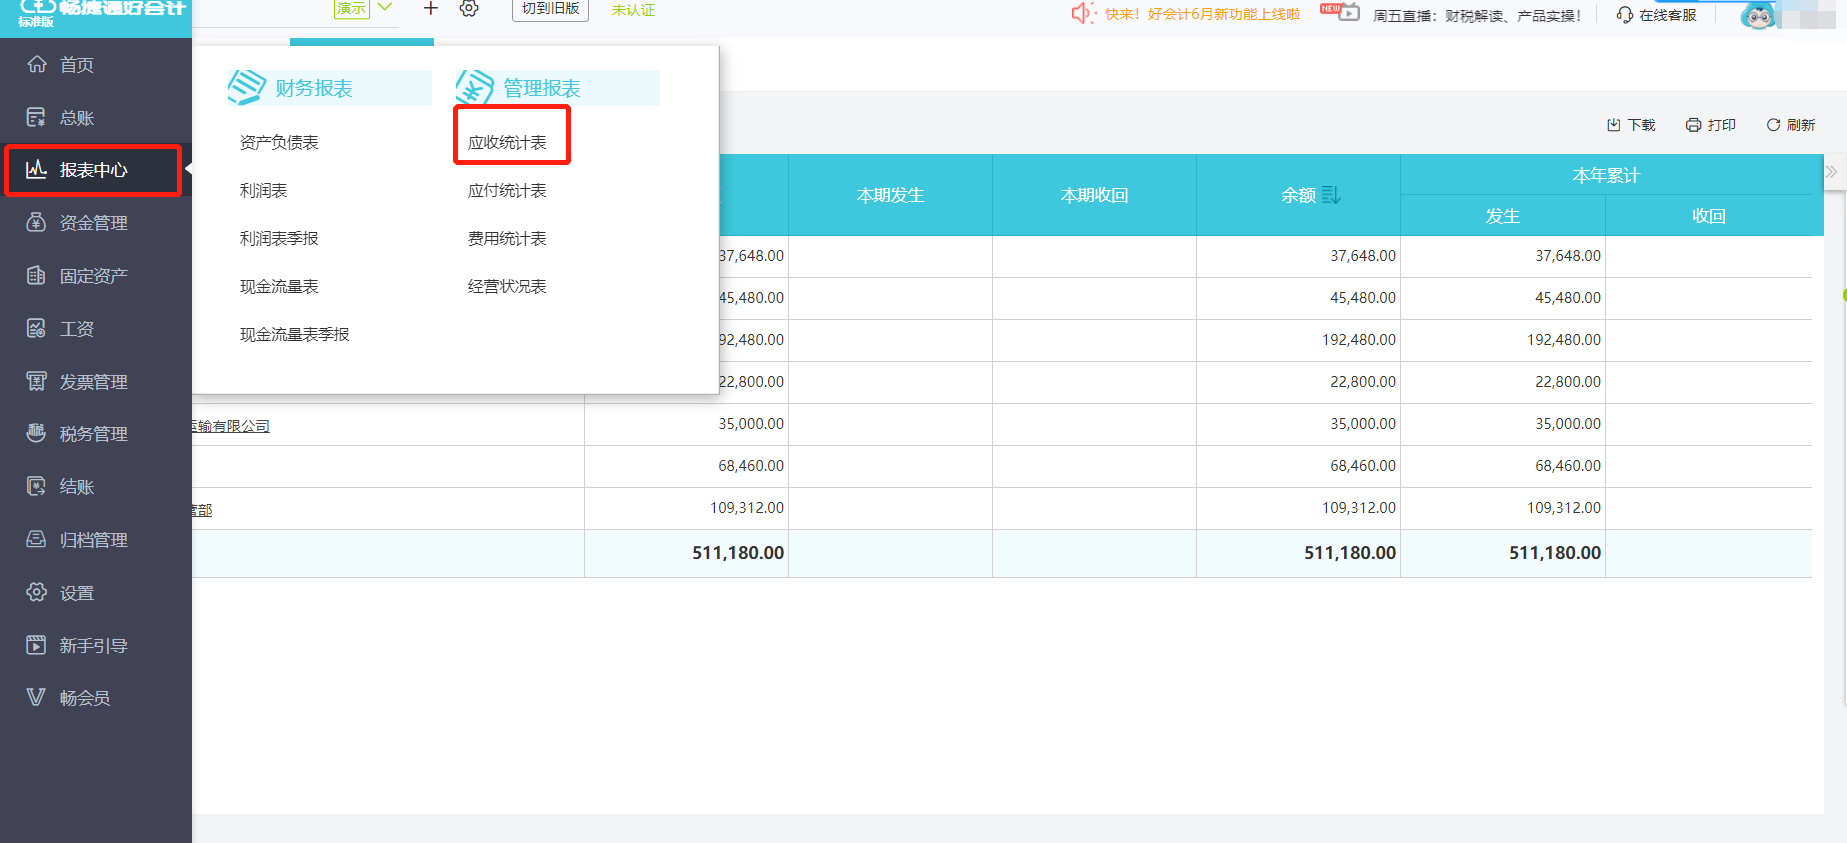The width and height of the screenshot is (1847, 843).
Task: Click the gear settings icon in top bar
Action: [469, 9]
